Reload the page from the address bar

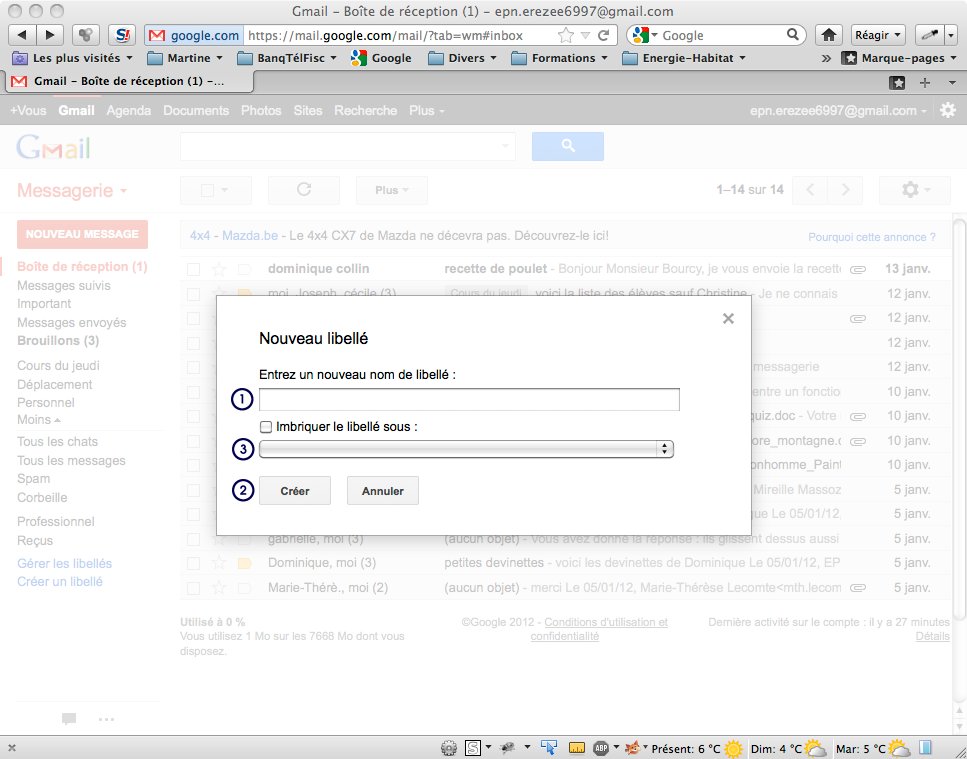604,35
